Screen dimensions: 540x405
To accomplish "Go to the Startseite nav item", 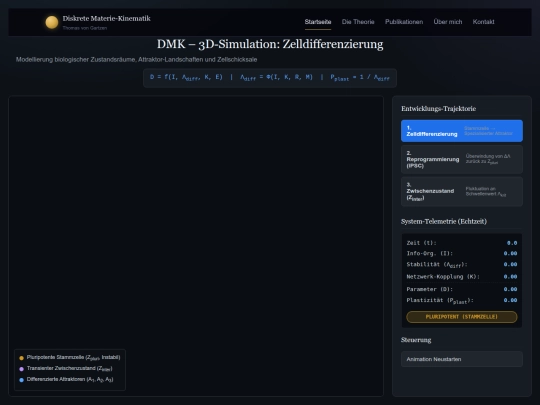I will tap(318, 22).
